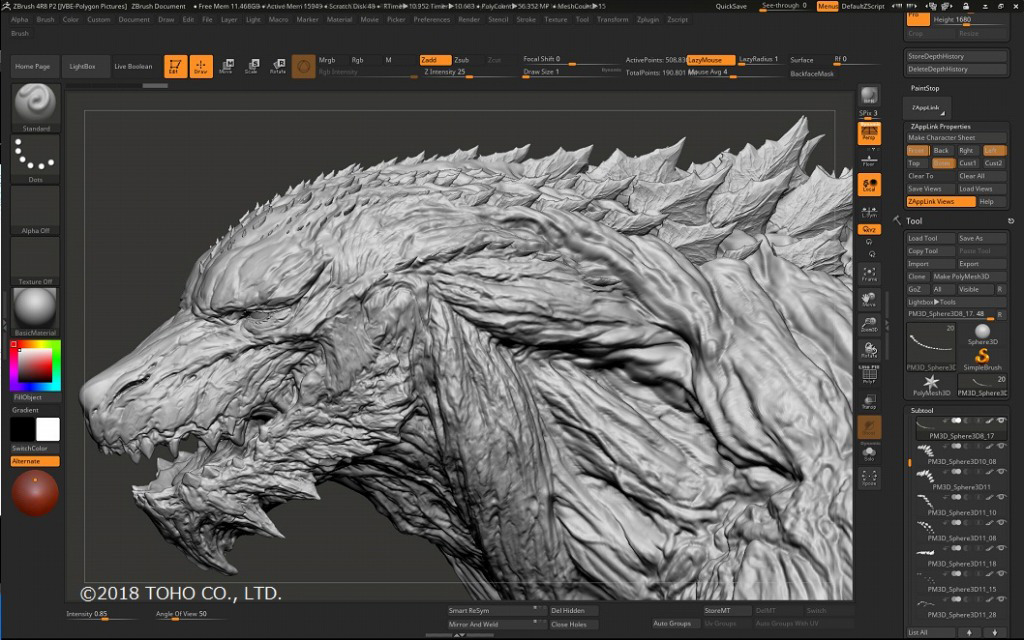Select the white secondary color swatch
This screenshot has width=1024, height=640.
(48, 429)
